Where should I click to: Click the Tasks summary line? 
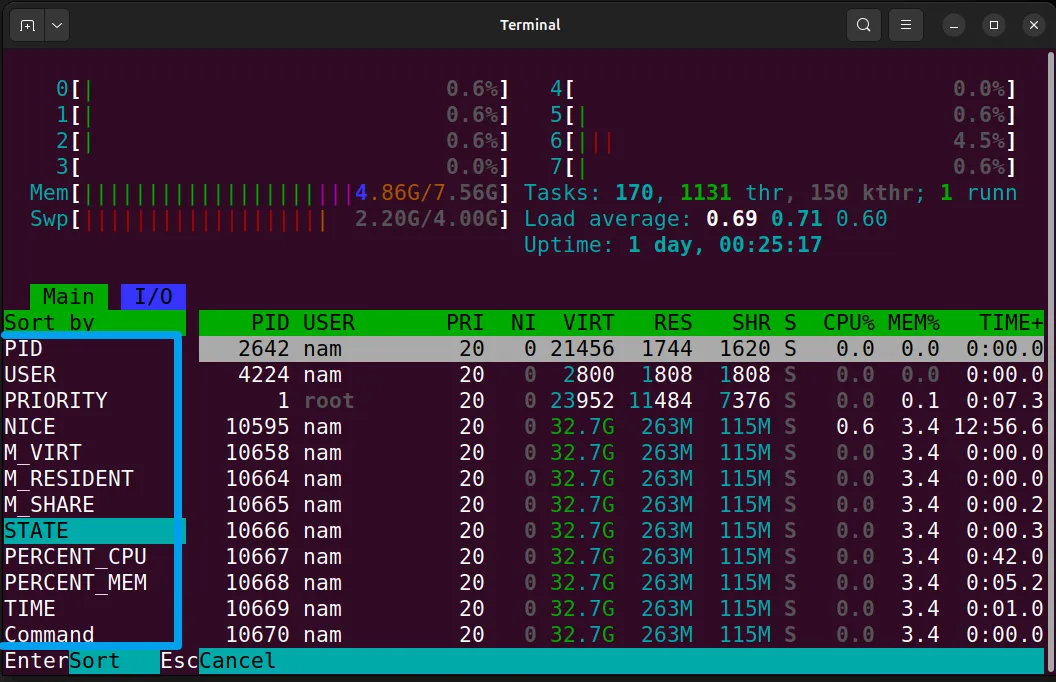(770, 193)
